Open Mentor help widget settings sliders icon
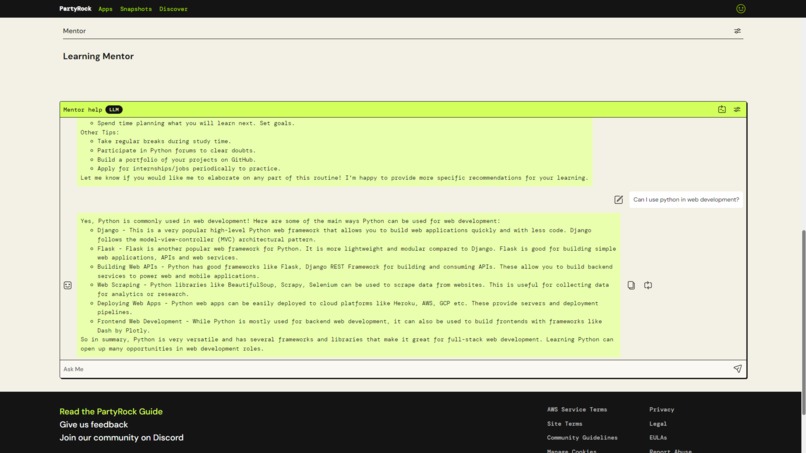The height and width of the screenshot is (453, 806). coord(737,109)
